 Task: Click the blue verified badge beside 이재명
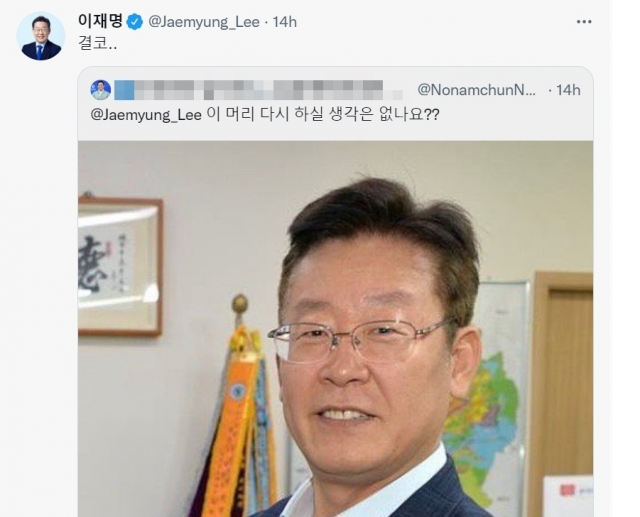pyautogui.click(x=135, y=22)
